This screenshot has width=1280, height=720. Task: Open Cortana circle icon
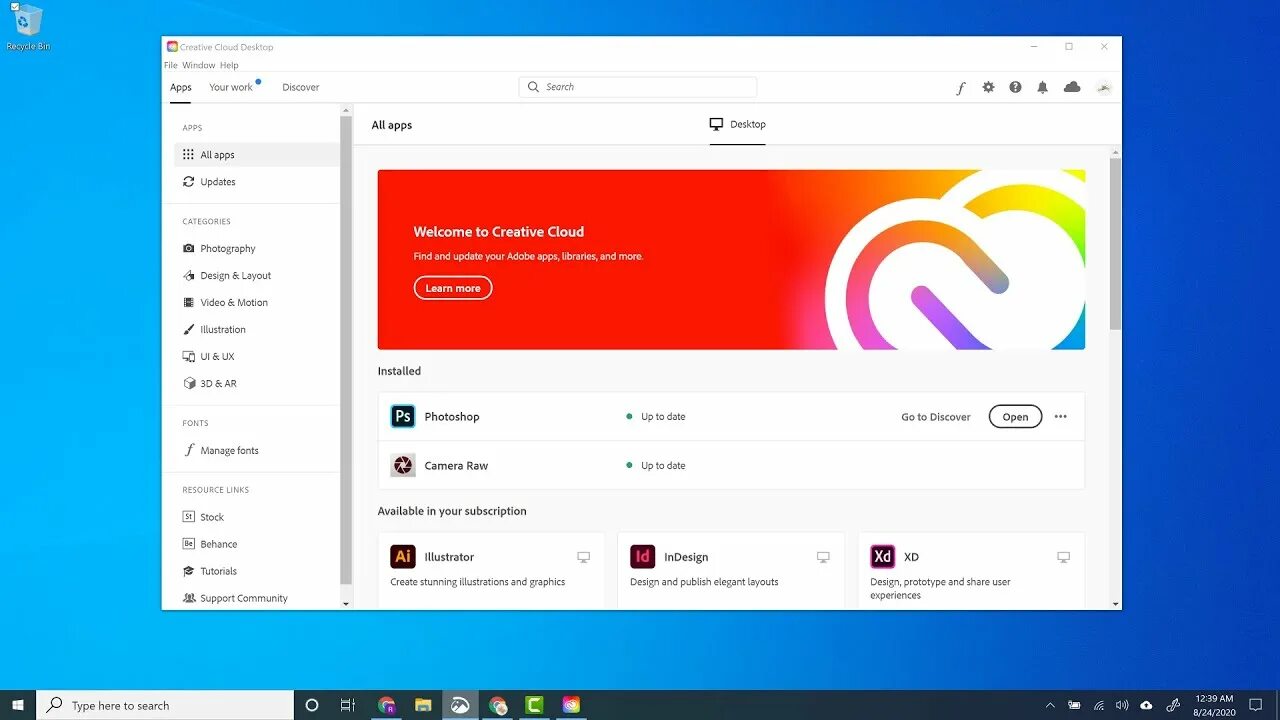pyautogui.click(x=312, y=705)
